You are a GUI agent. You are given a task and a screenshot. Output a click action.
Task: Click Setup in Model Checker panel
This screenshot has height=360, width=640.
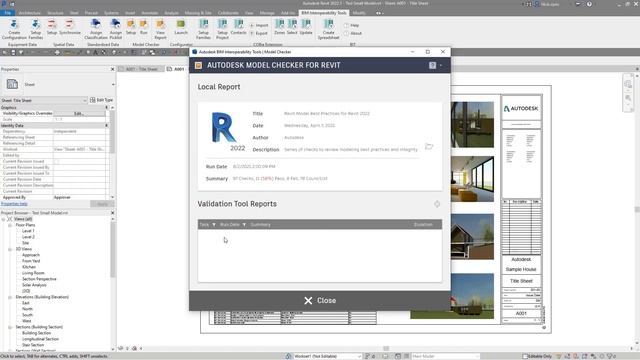coord(131,27)
